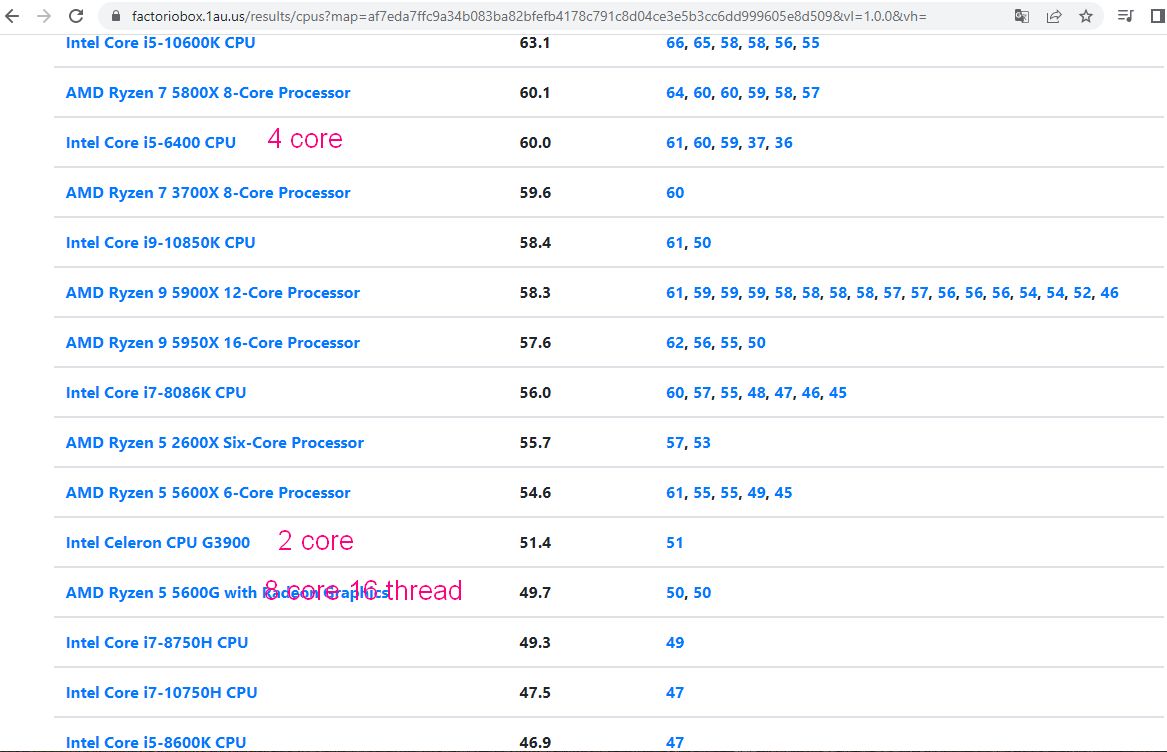
Task: Share this page using the share icon
Action: pos(1054,16)
